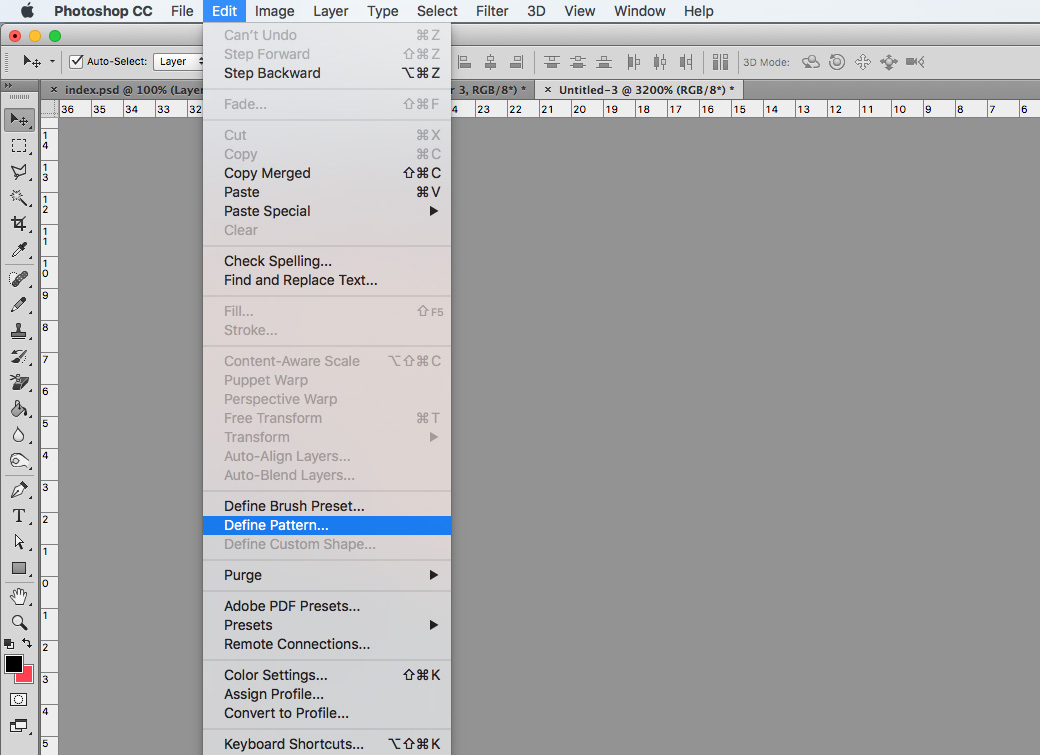Choose Assign Profile menu item

coord(327,694)
